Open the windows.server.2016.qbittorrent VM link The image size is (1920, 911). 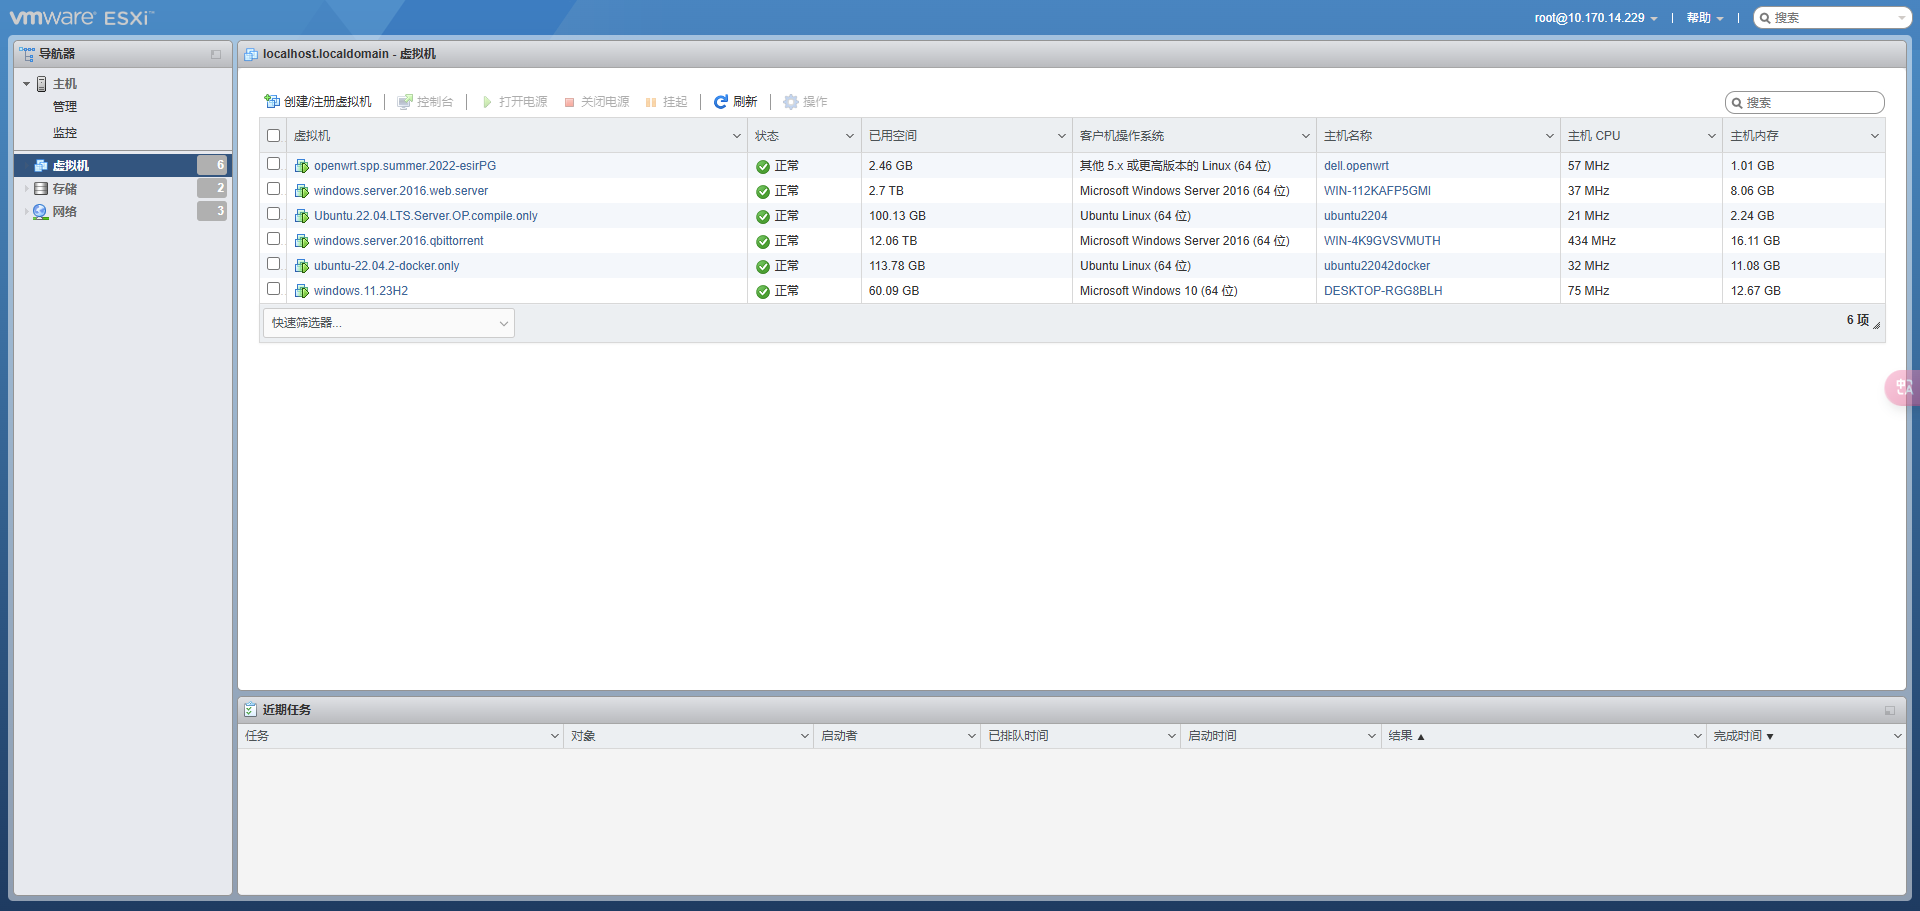398,241
